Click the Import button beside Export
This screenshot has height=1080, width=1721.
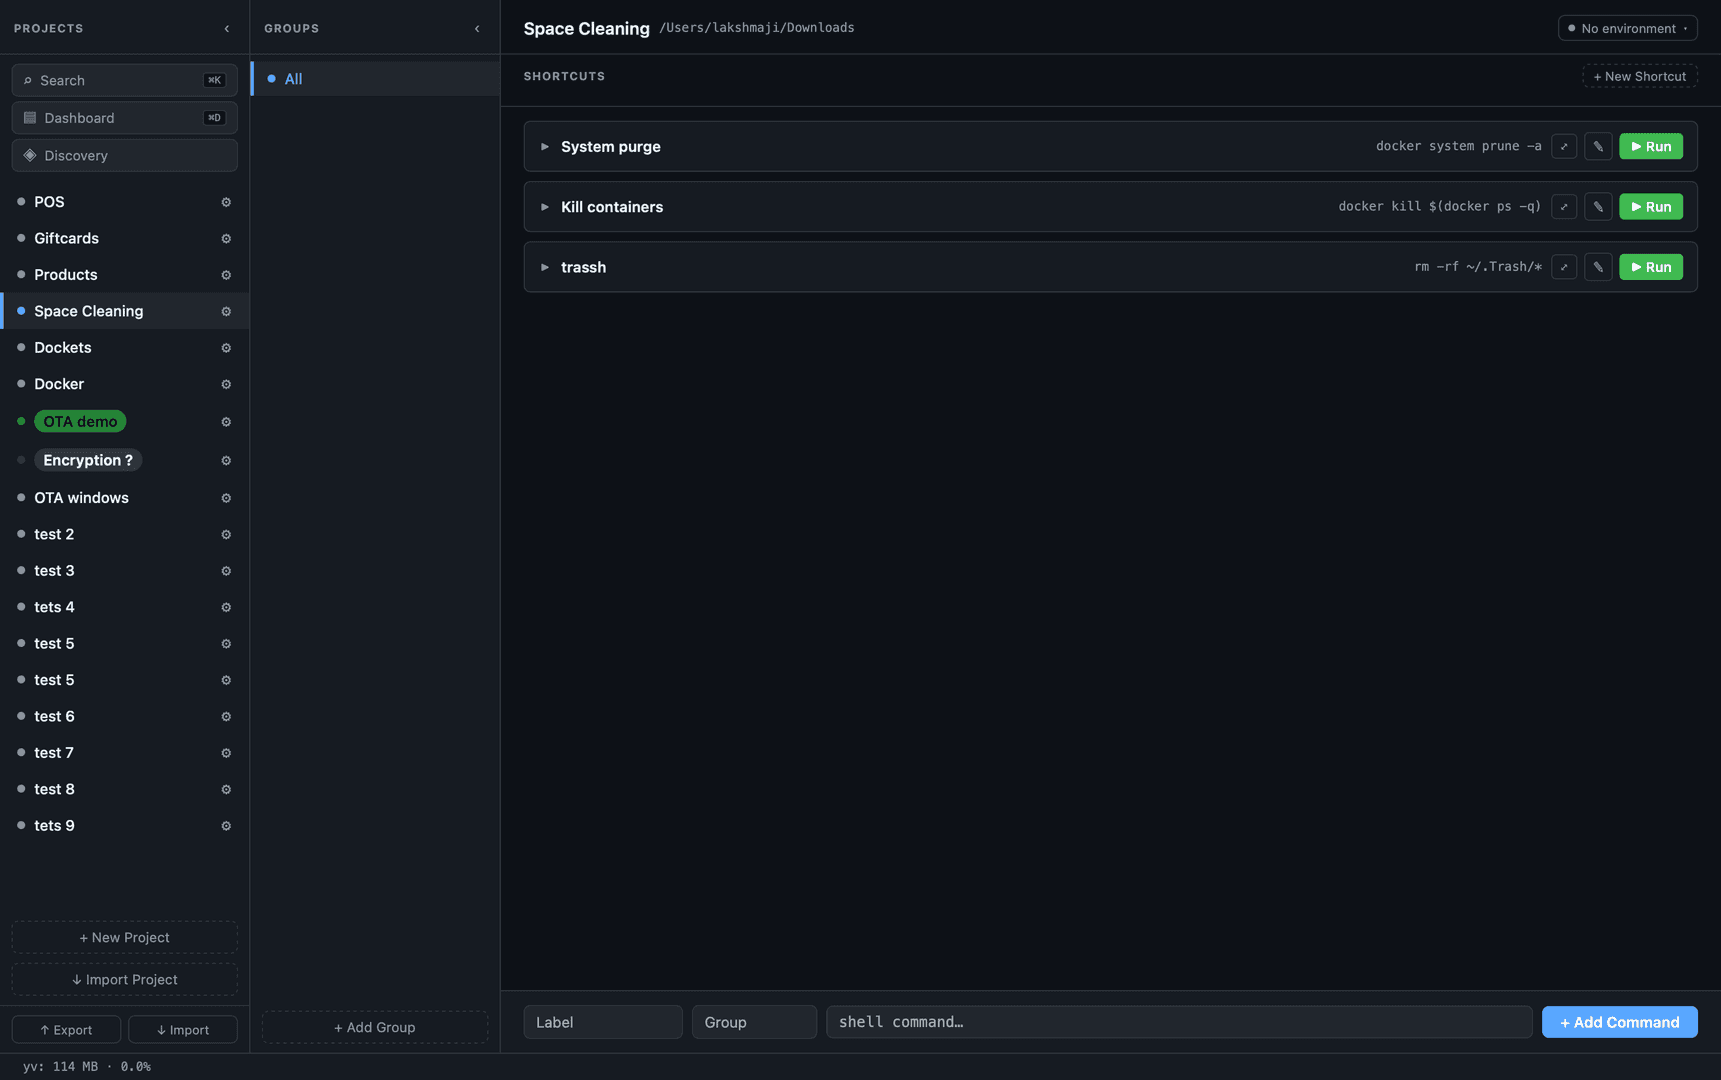pyautogui.click(x=183, y=1029)
